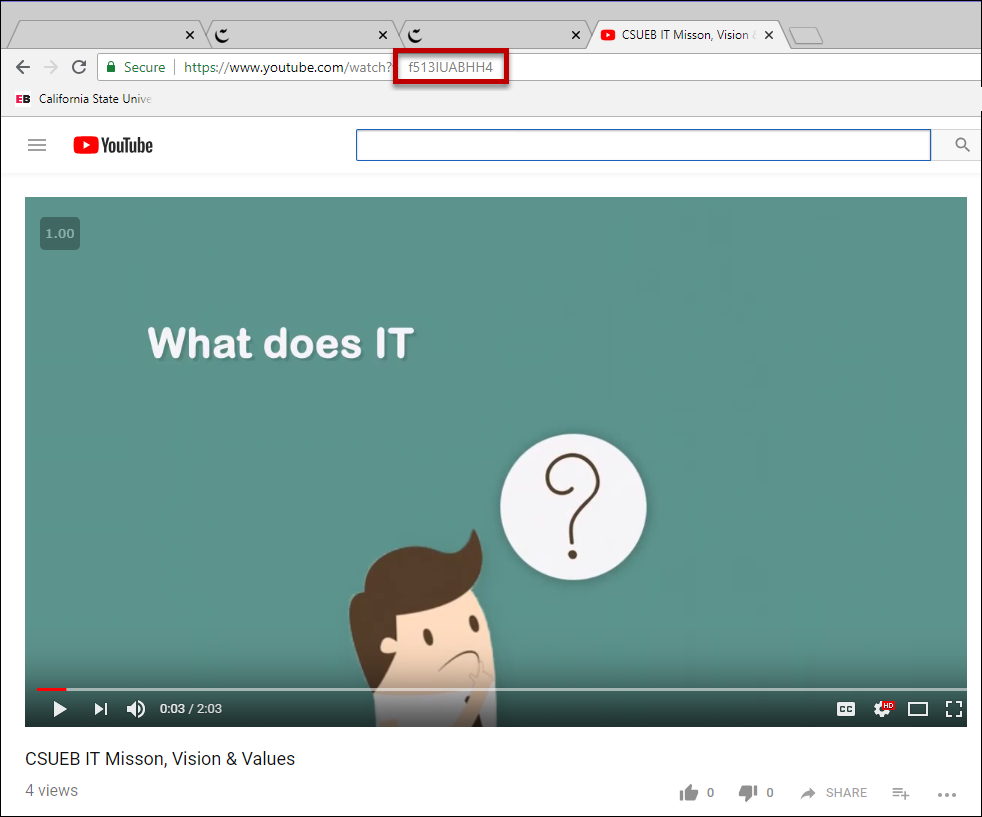
Task: Play the video
Action: click(60, 709)
